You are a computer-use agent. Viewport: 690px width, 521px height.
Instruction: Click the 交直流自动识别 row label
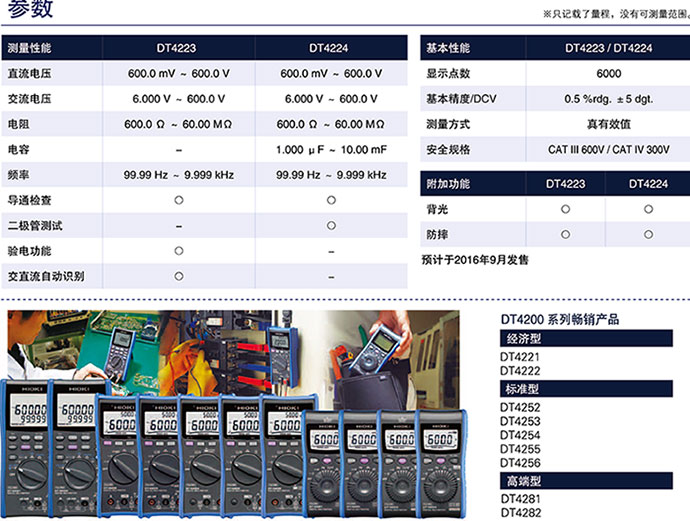coord(46,276)
